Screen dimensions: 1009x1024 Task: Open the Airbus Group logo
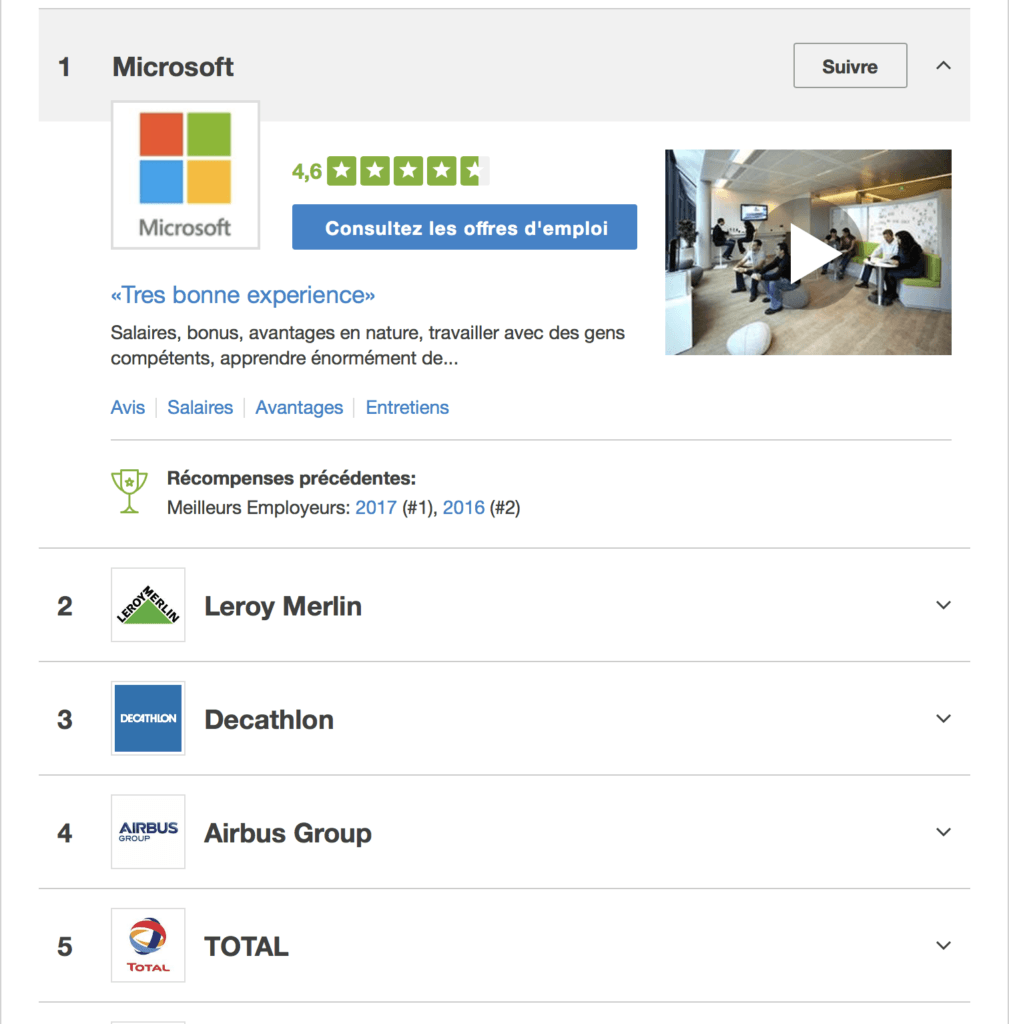pos(147,831)
